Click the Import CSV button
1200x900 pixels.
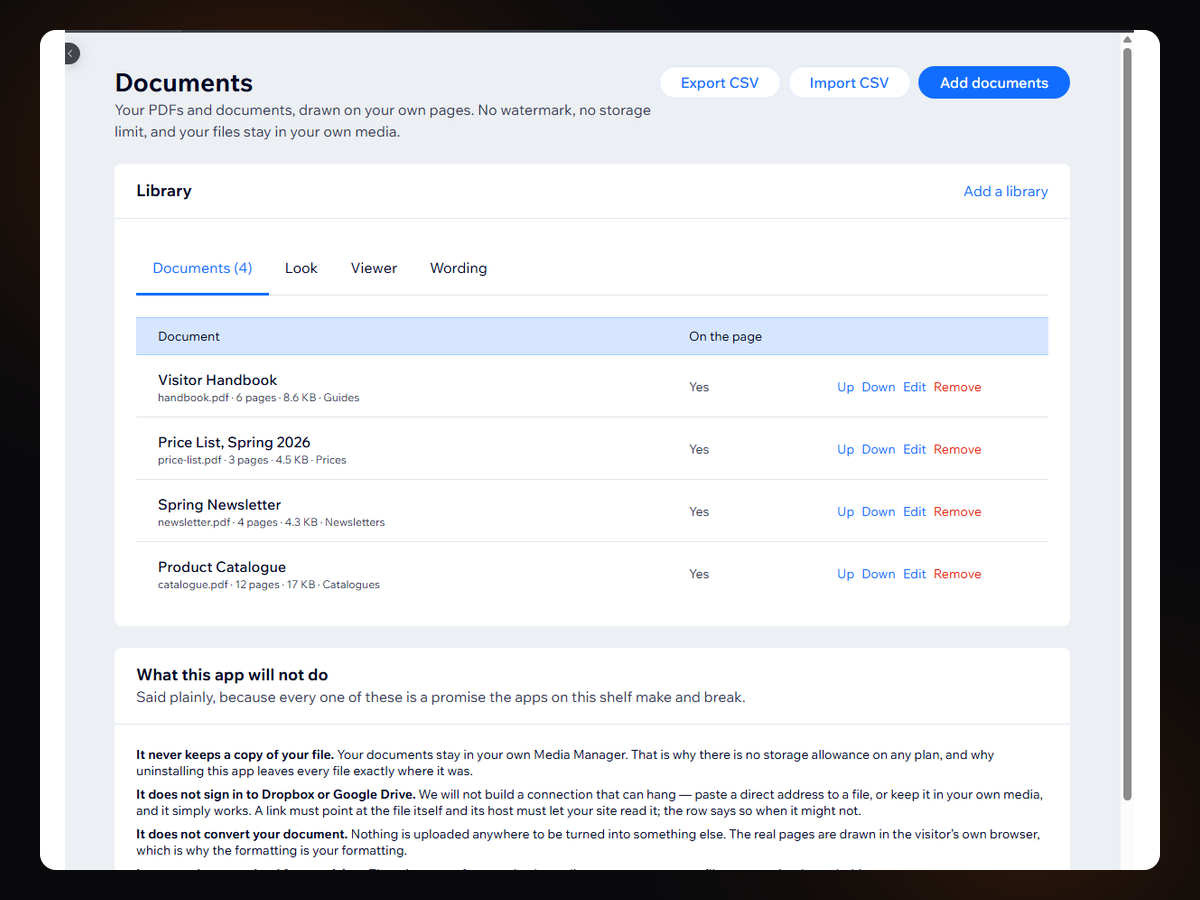pyautogui.click(x=849, y=83)
